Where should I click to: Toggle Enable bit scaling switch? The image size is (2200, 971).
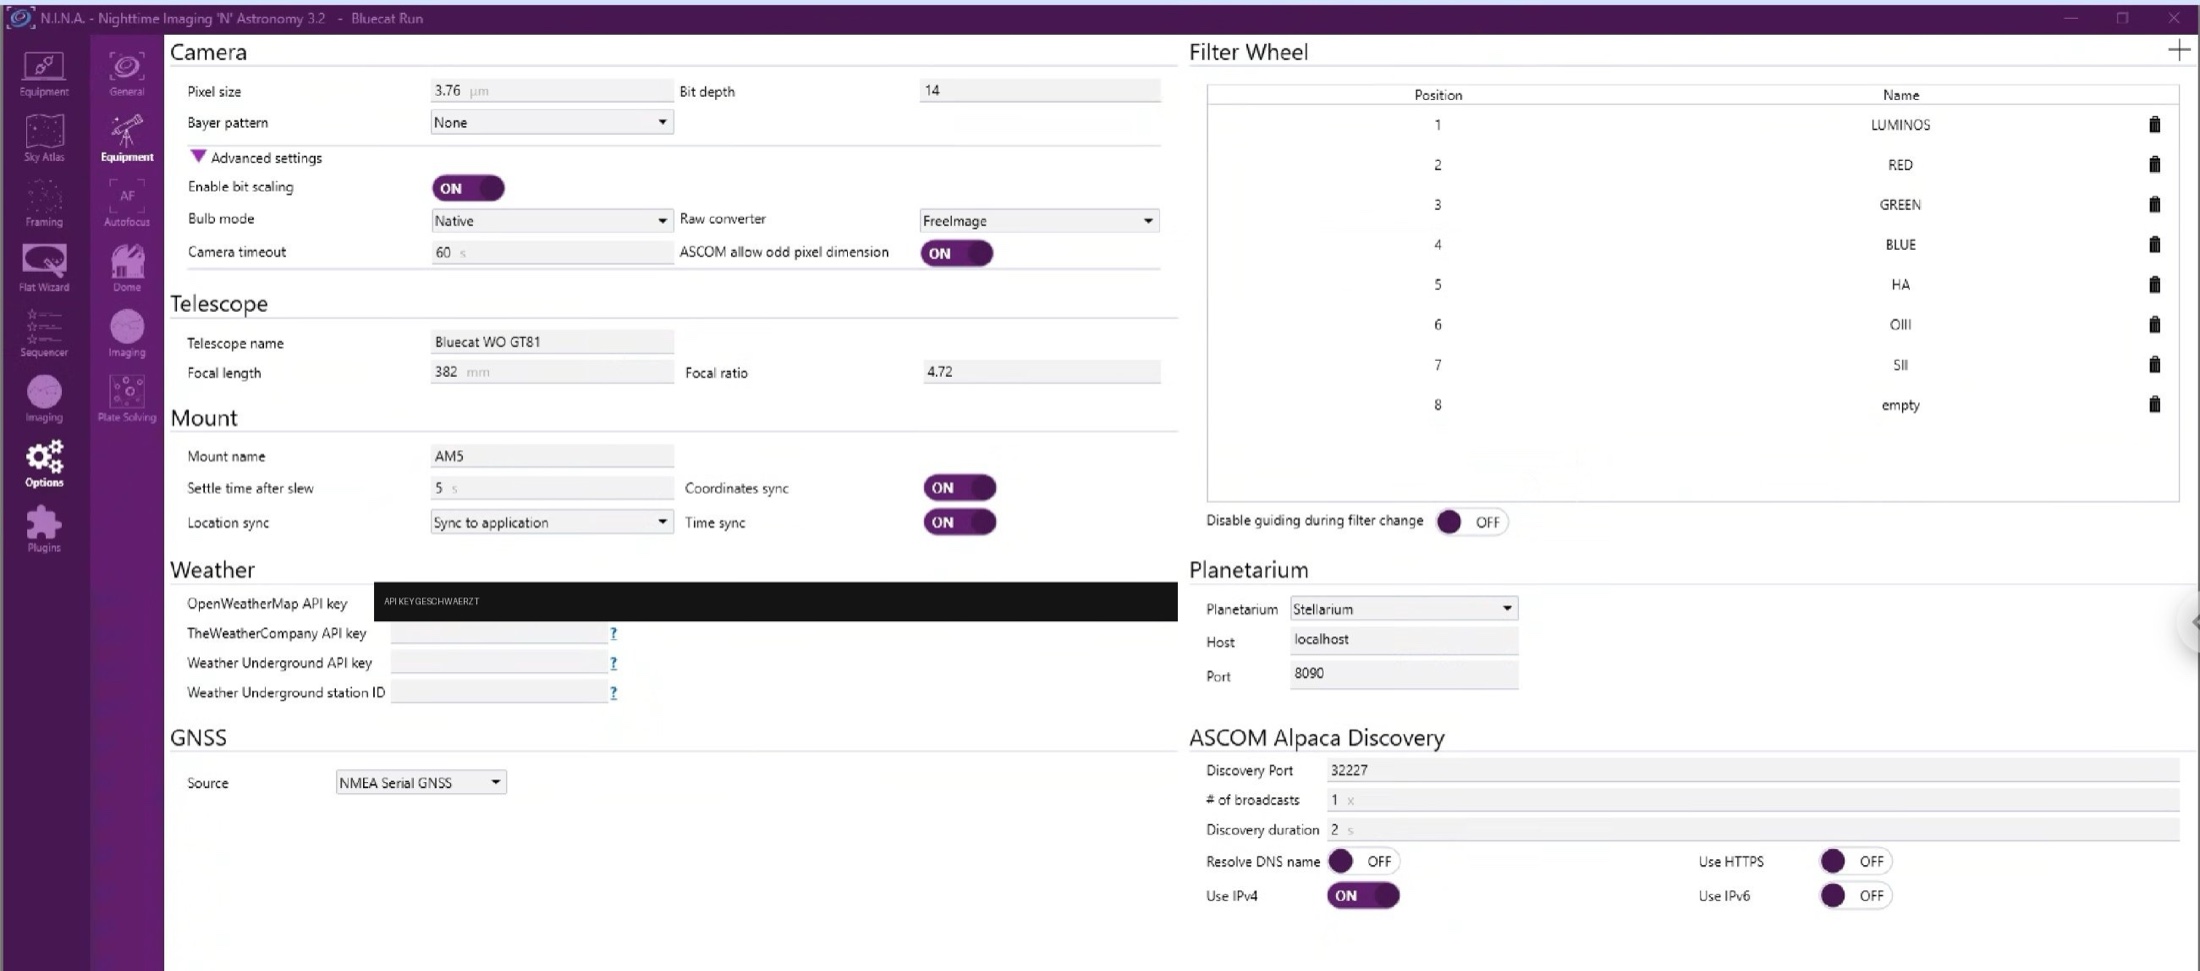coord(468,188)
